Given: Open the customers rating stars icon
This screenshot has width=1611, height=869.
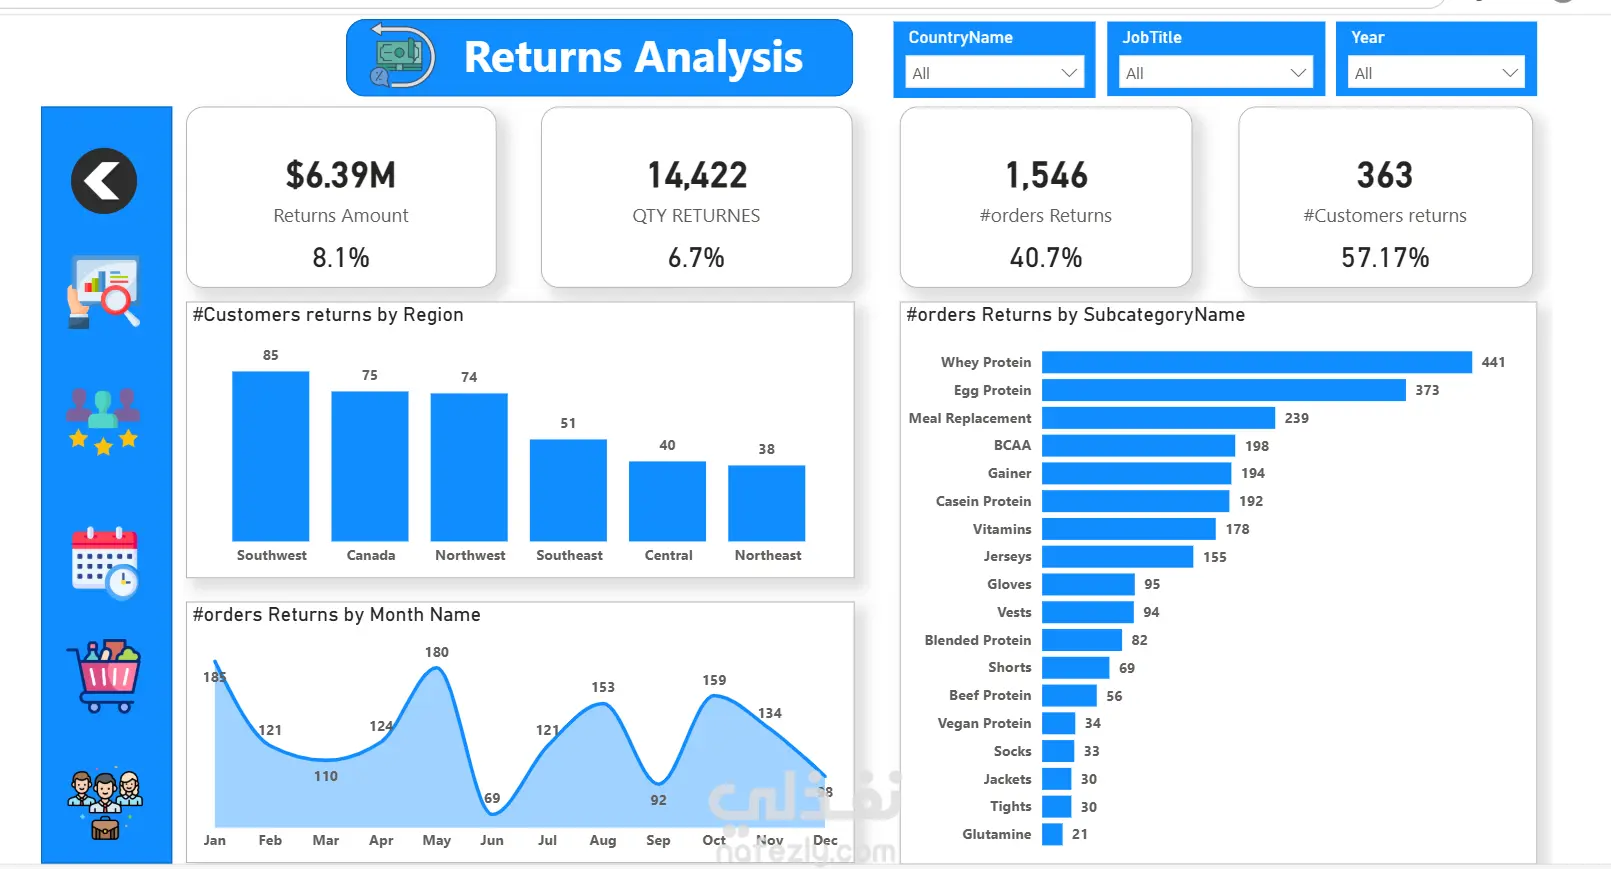Looking at the screenshot, I should [x=103, y=421].
